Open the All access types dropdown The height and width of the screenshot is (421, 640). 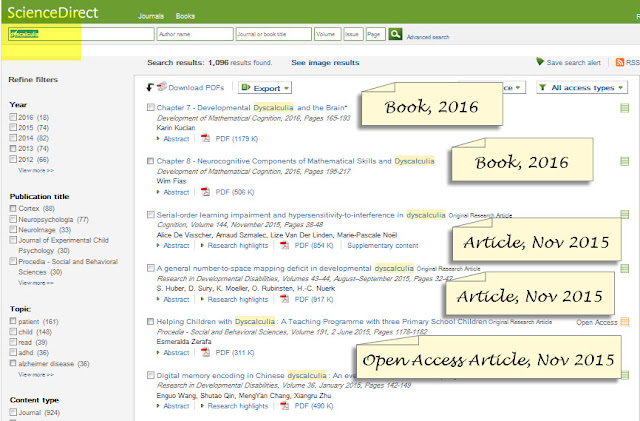(581, 87)
